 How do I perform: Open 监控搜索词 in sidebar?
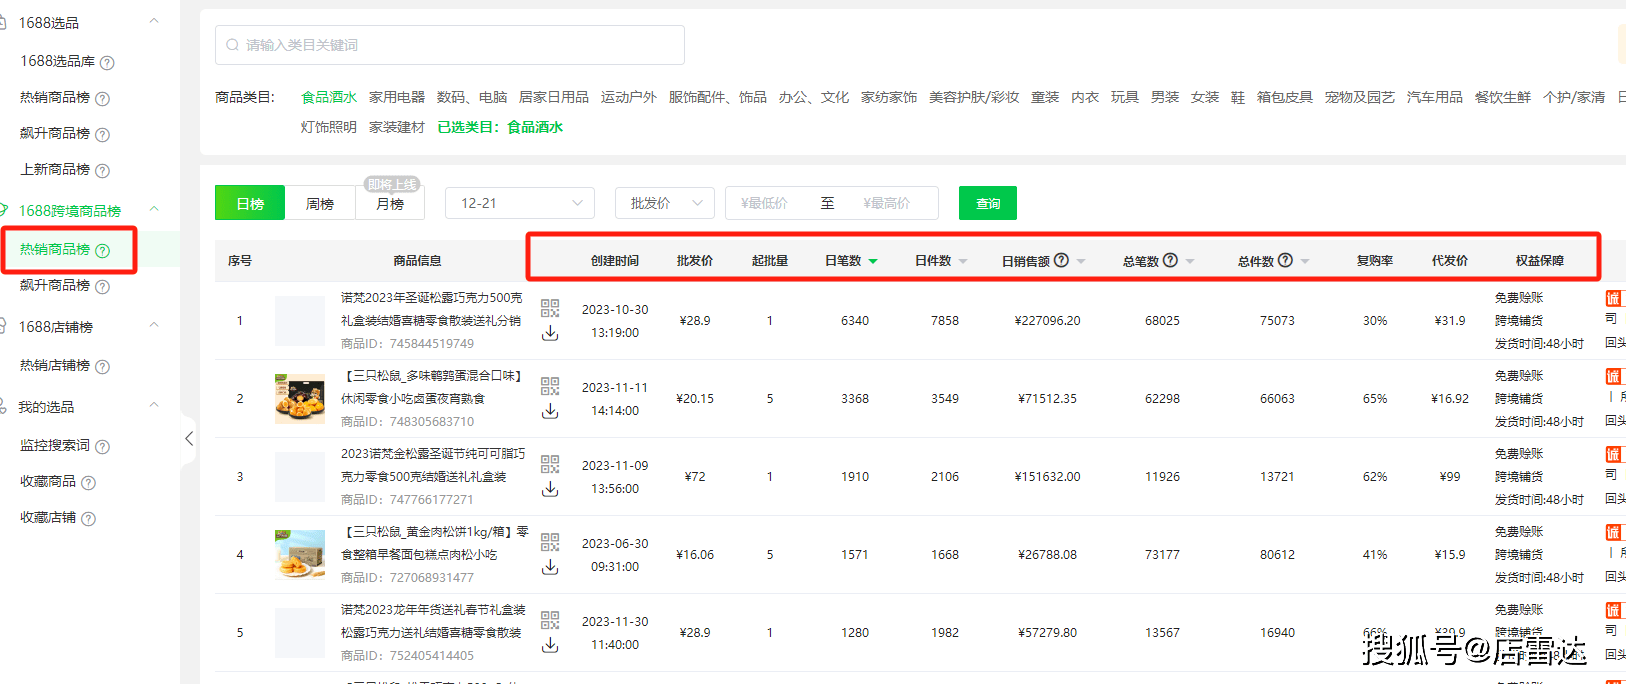pos(55,445)
